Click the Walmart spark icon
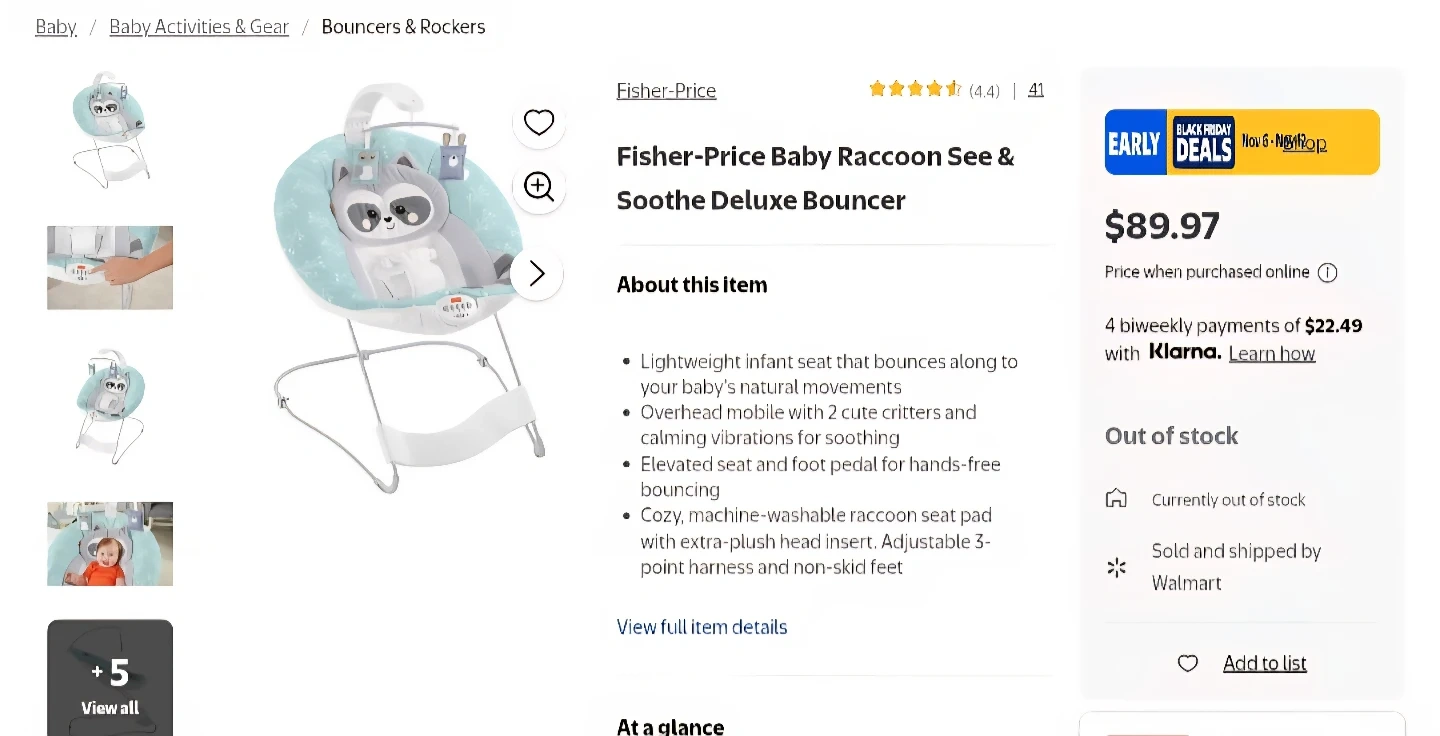1440x736 pixels. coord(1116,567)
